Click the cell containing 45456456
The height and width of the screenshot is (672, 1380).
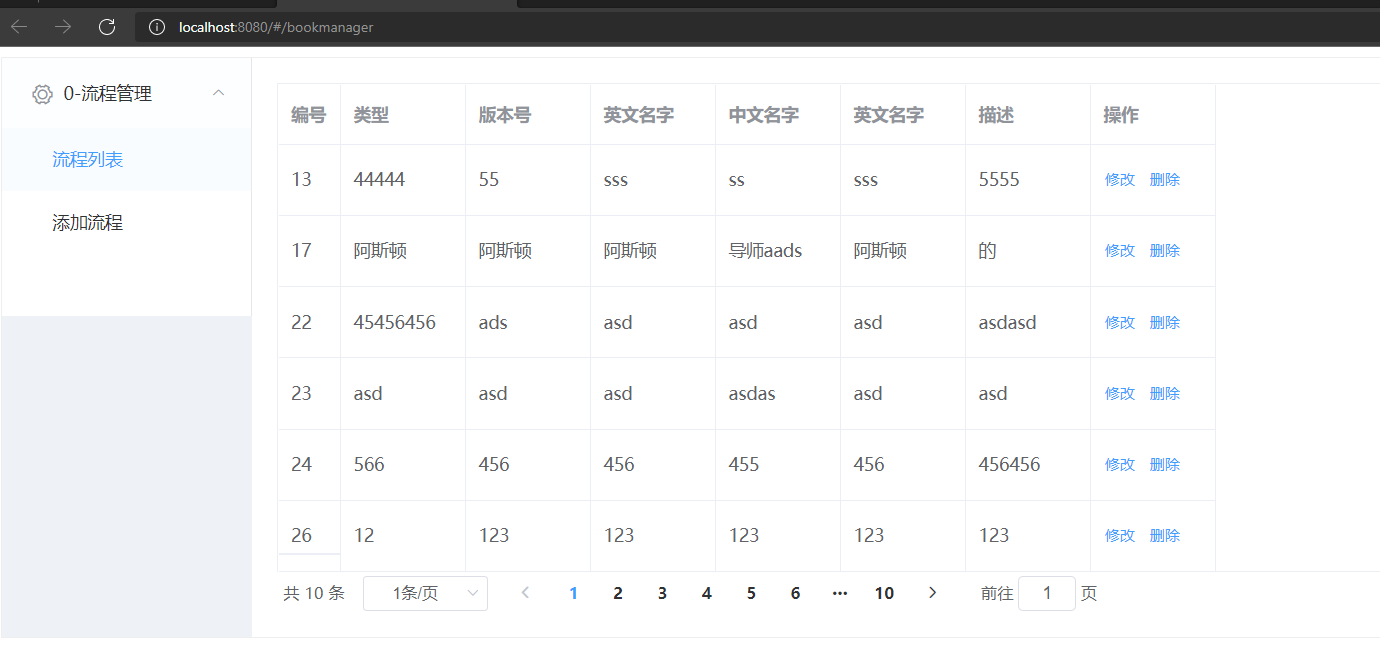[403, 323]
